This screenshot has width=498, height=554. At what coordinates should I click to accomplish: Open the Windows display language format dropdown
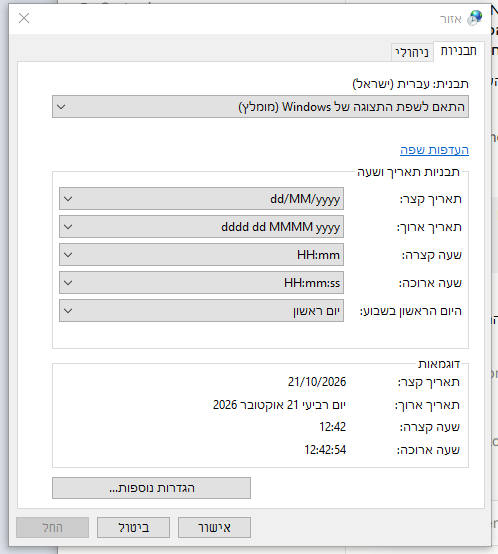click(260, 107)
